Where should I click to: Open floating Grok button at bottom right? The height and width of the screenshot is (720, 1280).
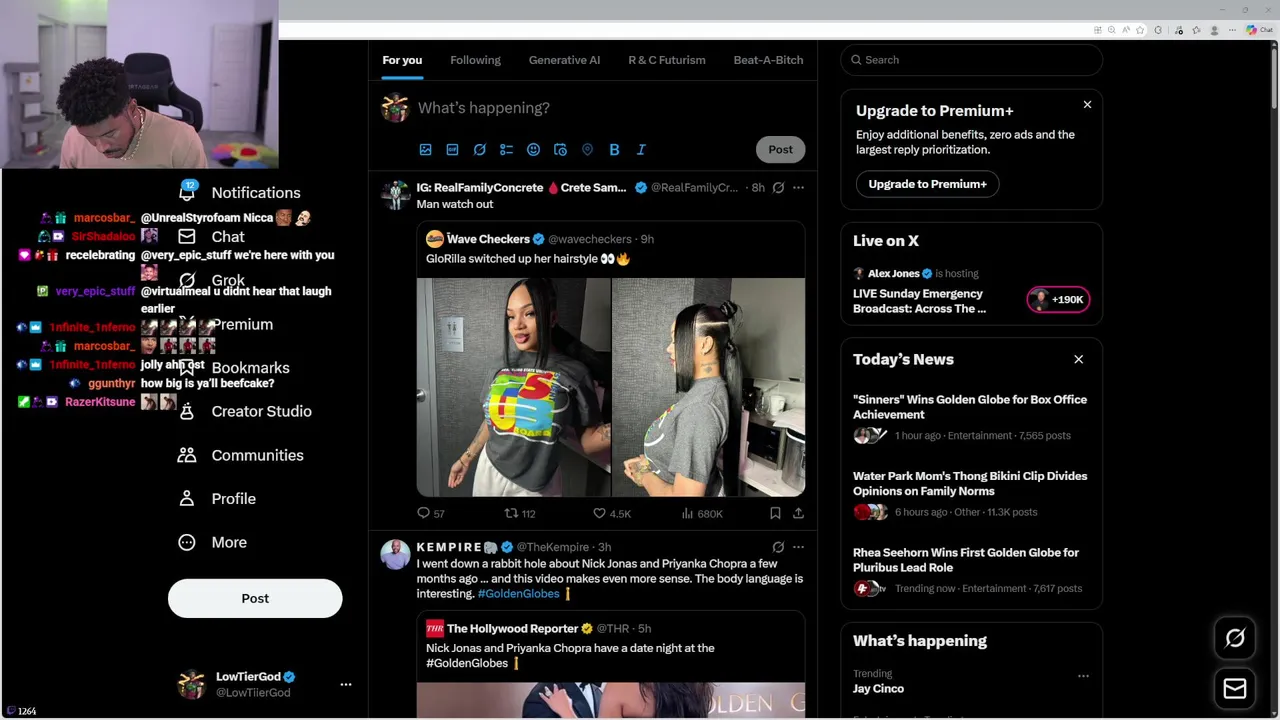tap(1235, 638)
